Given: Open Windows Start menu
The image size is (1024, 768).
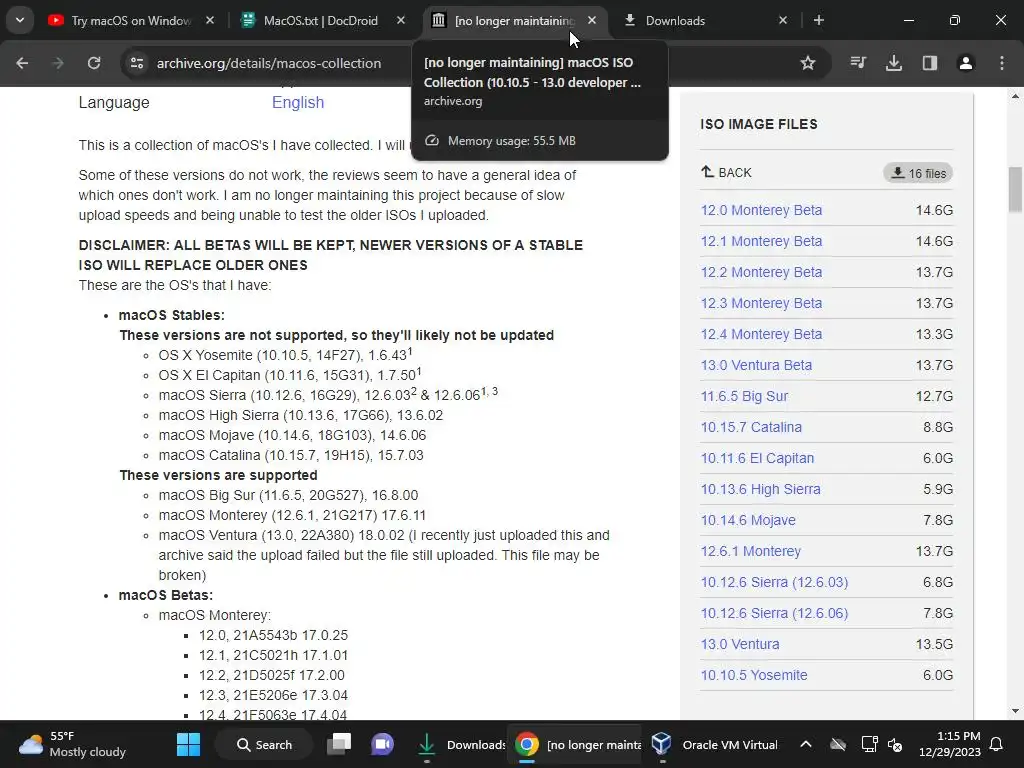Looking at the screenshot, I should tap(189, 744).
